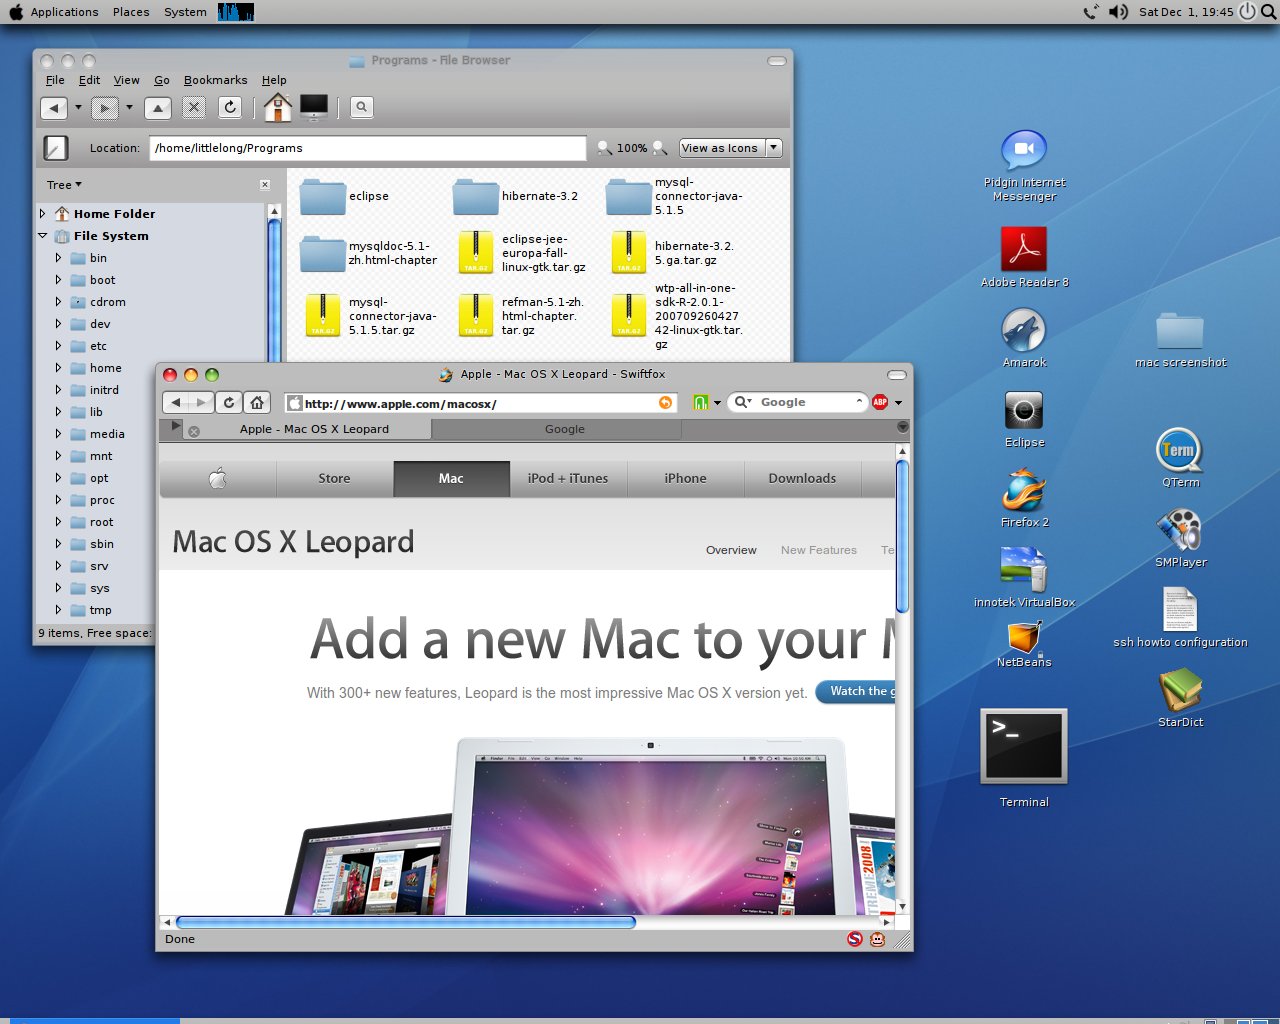Click Apple logo on website nav bar
This screenshot has width=1280, height=1024.
coord(217,478)
